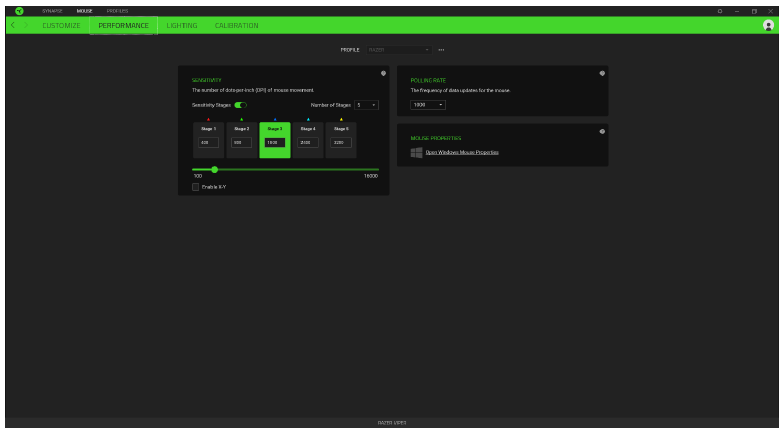Screen dimensions: 784x434
Task: Click the yellow indicator above Stage 5
Action: [x=342, y=120]
